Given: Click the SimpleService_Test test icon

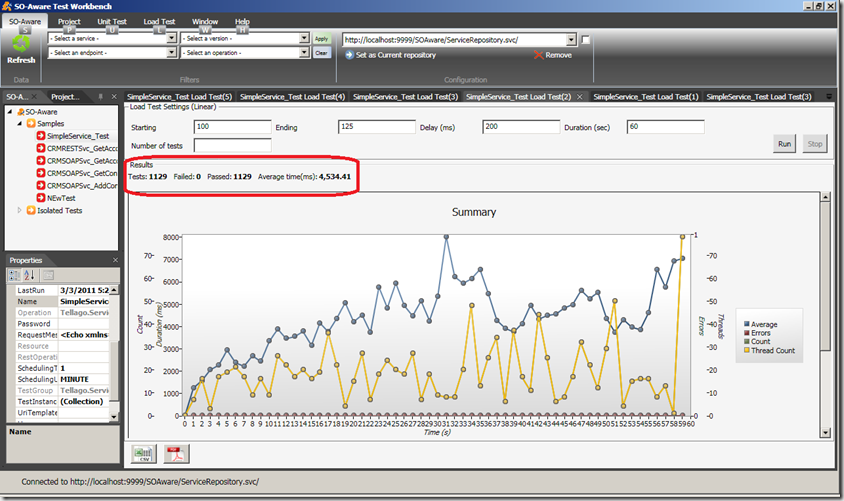Looking at the screenshot, I should point(41,136).
